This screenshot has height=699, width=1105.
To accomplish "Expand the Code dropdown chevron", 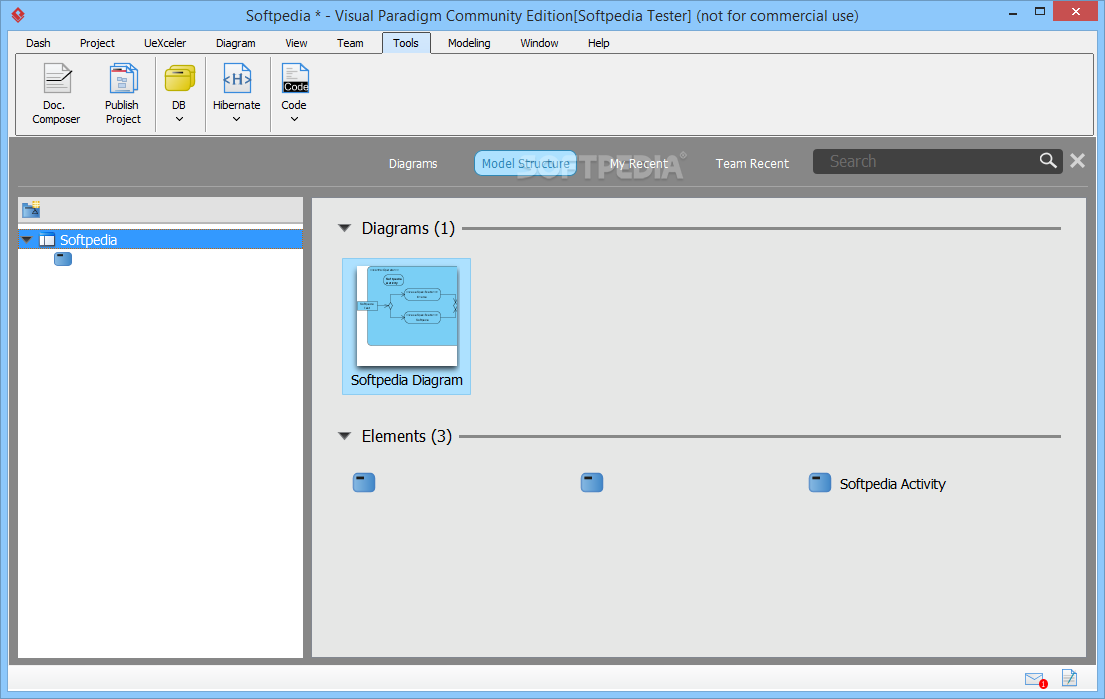I will (295, 119).
